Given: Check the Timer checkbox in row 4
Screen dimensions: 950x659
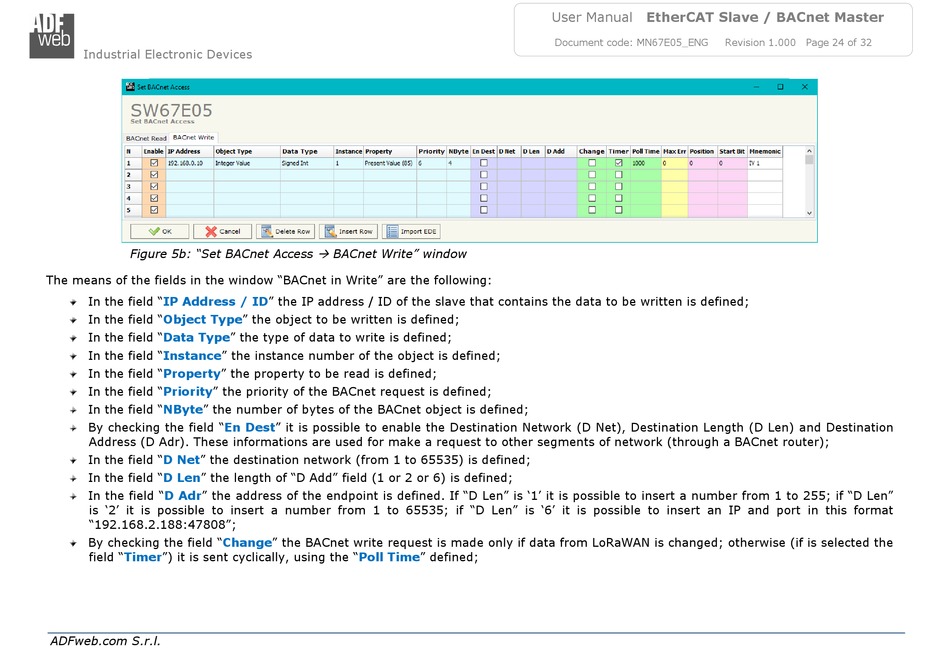Looking at the screenshot, I should click(619, 198).
